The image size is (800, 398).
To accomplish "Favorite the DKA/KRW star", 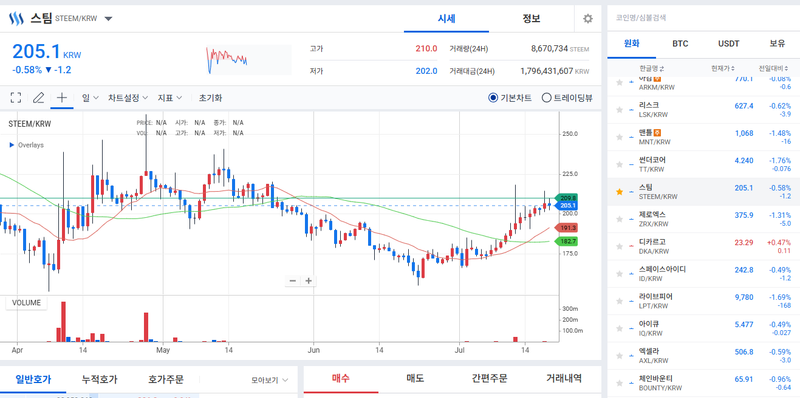I will [619, 246].
